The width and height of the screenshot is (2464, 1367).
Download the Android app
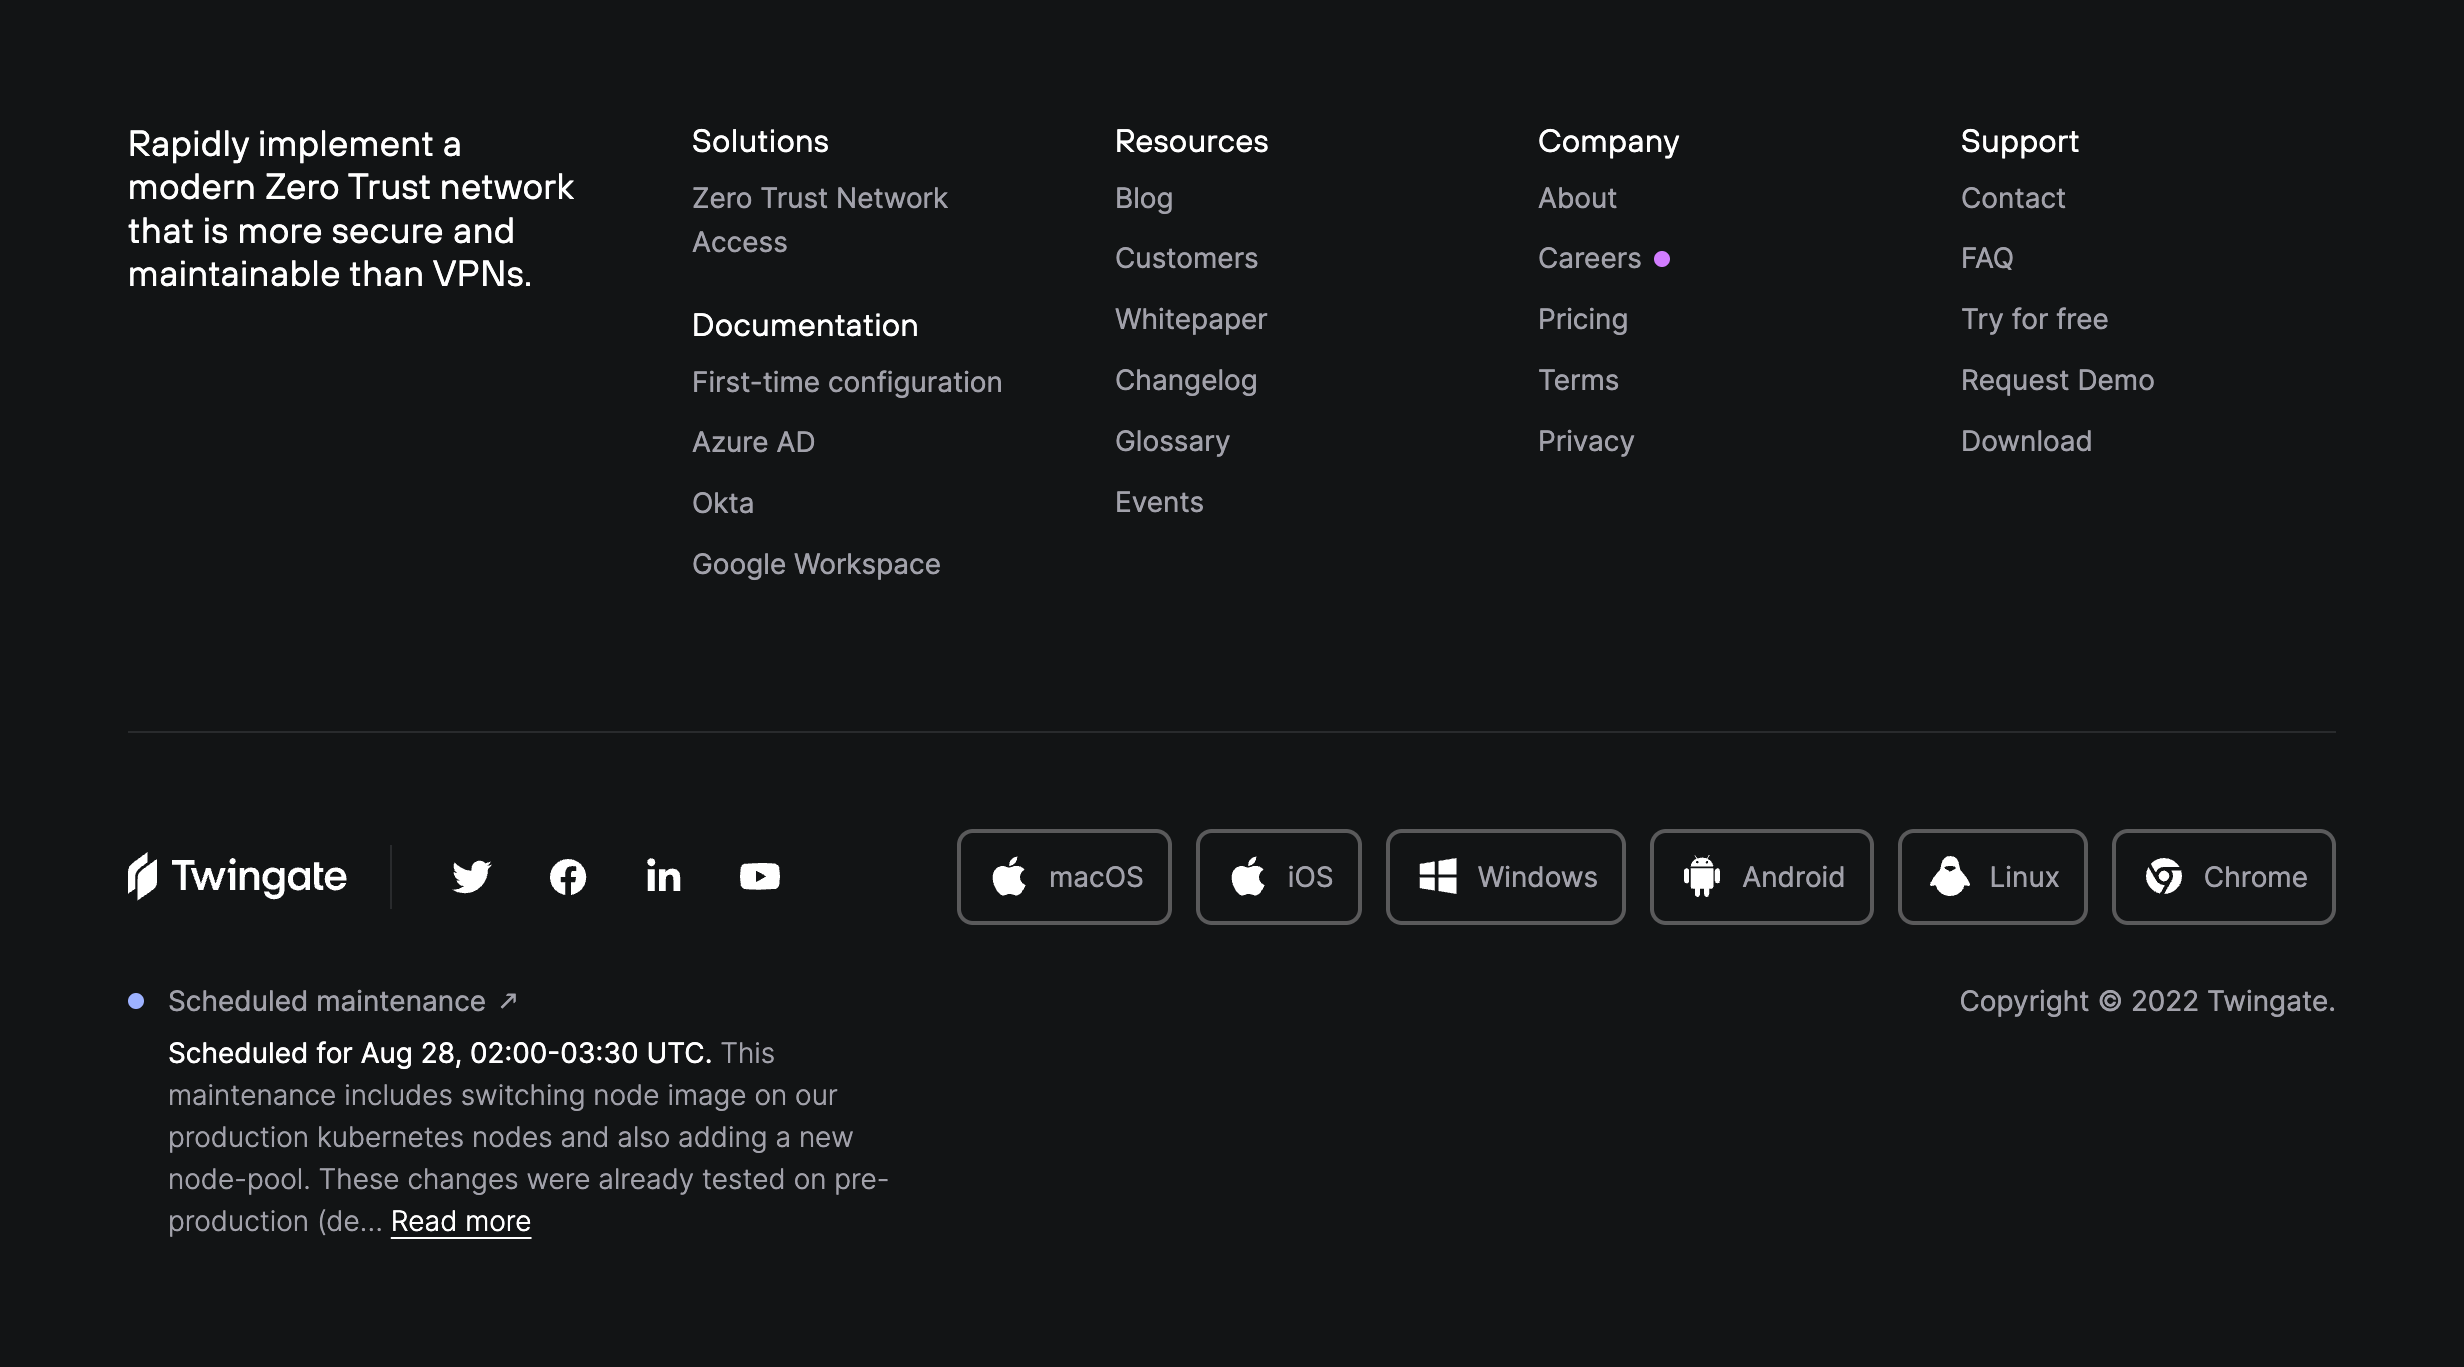tap(1760, 876)
